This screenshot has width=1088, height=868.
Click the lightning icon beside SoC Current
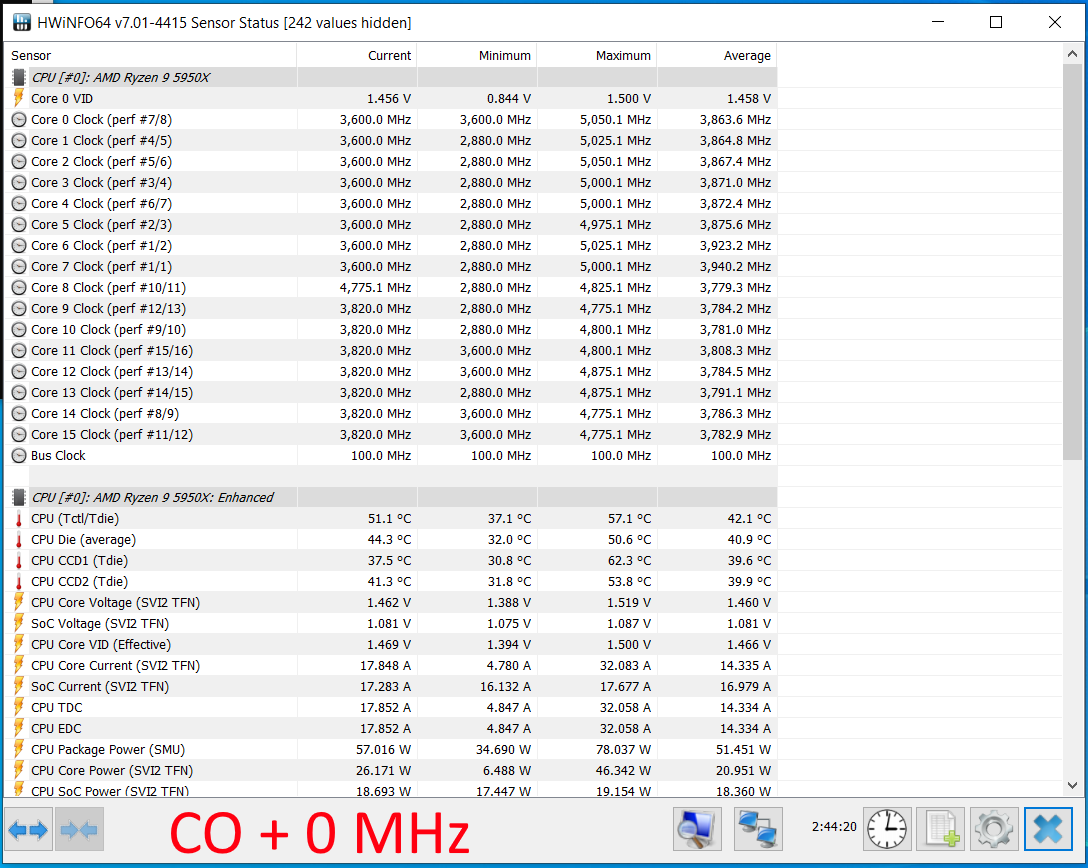[x=19, y=686]
